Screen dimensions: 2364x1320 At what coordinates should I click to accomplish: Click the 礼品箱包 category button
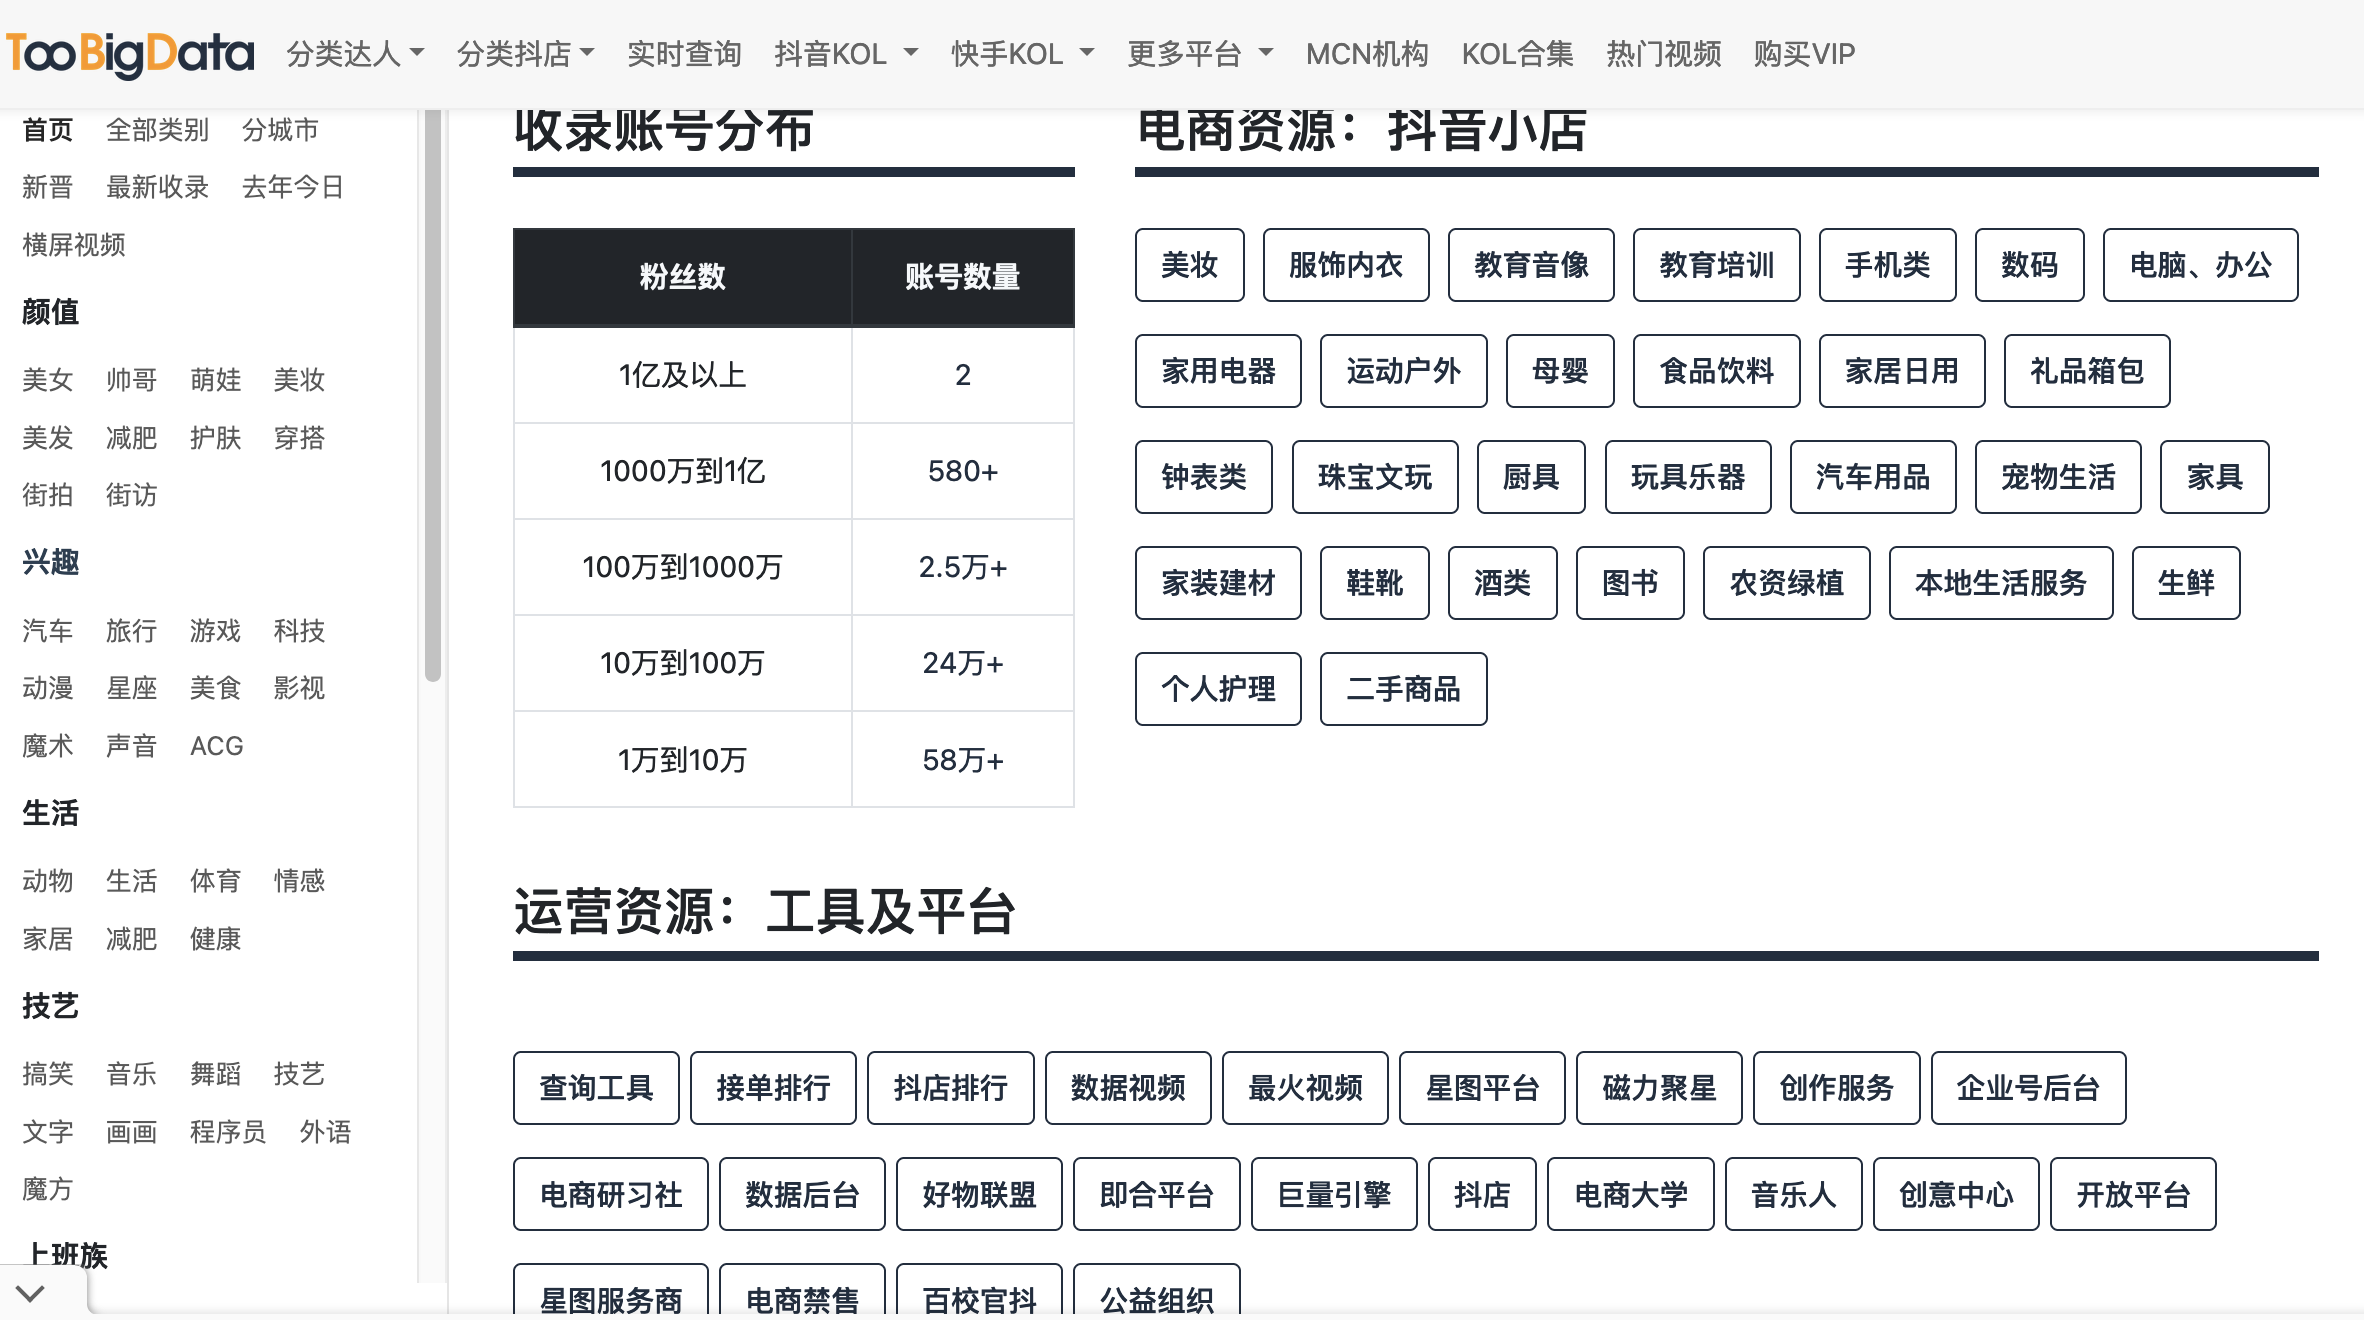2087,371
